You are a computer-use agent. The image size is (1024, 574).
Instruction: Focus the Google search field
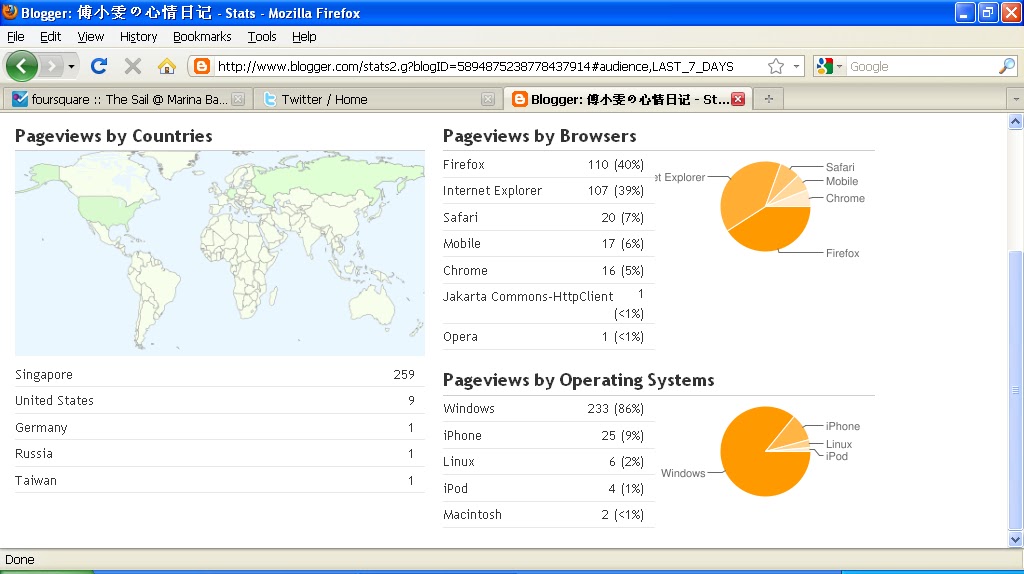pos(922,66)
